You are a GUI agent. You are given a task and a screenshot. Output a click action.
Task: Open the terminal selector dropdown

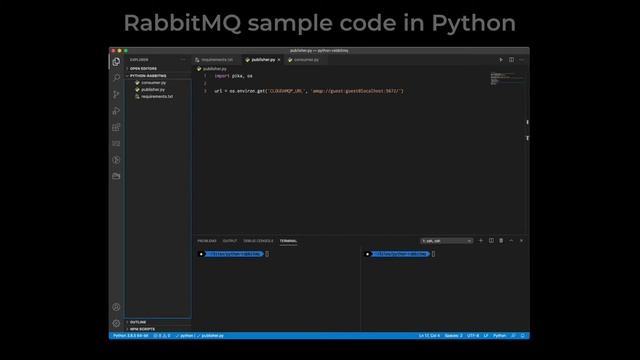coord(447,241)
